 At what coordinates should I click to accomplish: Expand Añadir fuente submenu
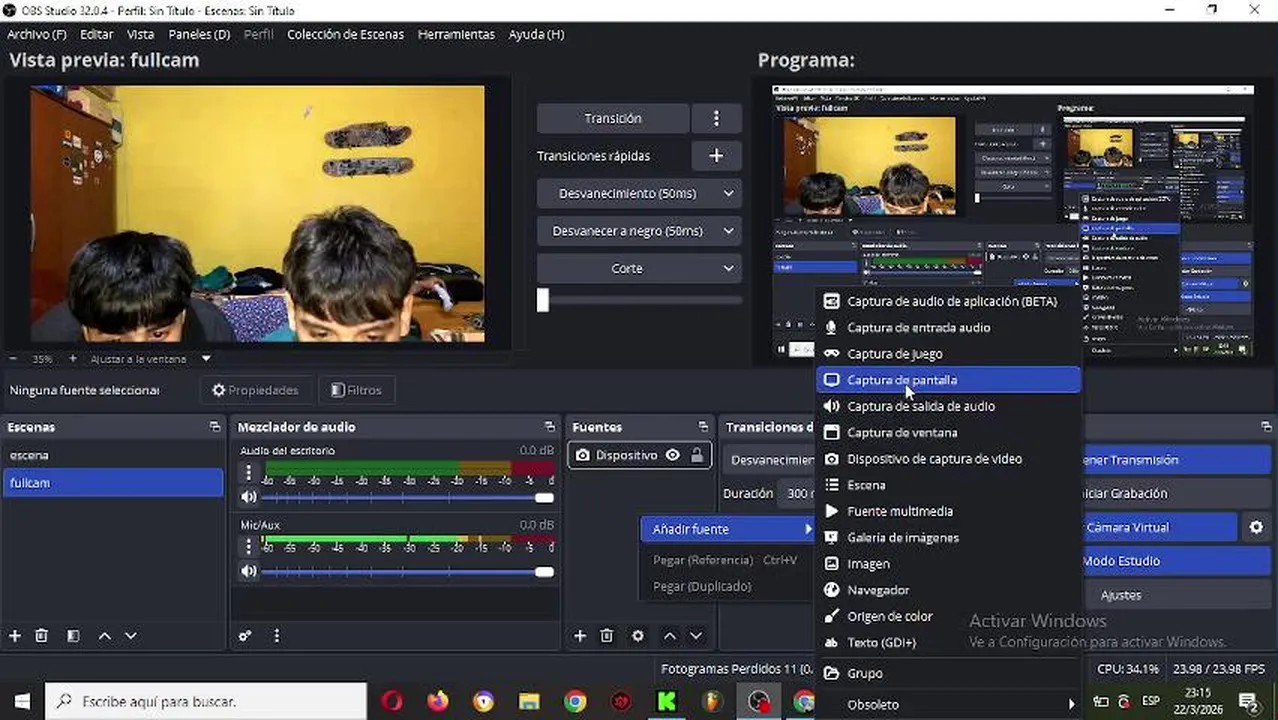[x=729, y=529]
